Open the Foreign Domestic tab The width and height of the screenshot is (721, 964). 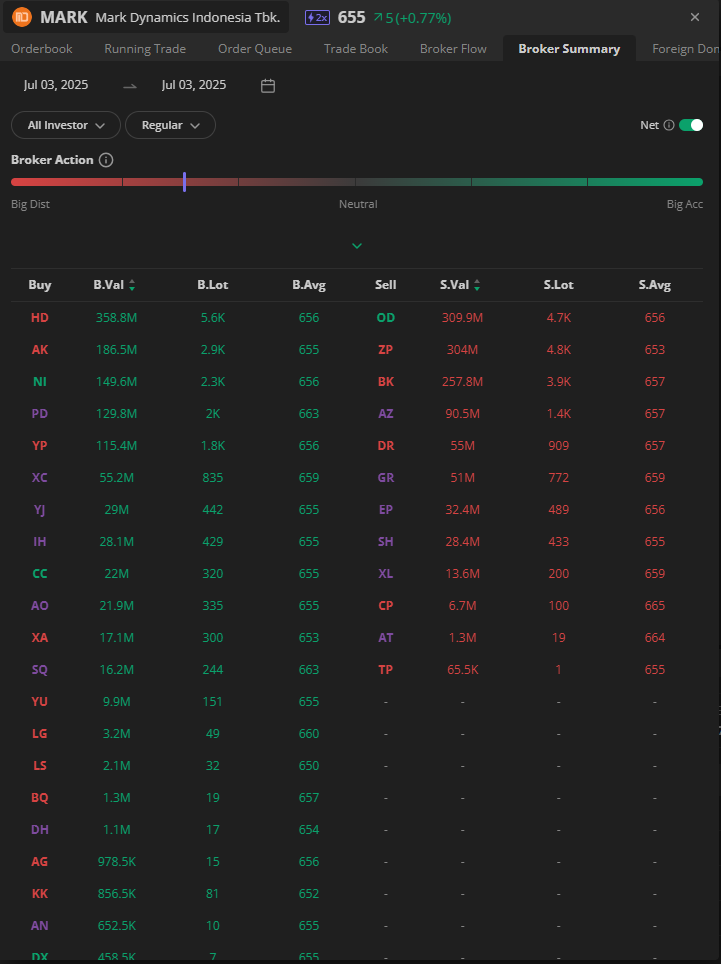point(686,49)
